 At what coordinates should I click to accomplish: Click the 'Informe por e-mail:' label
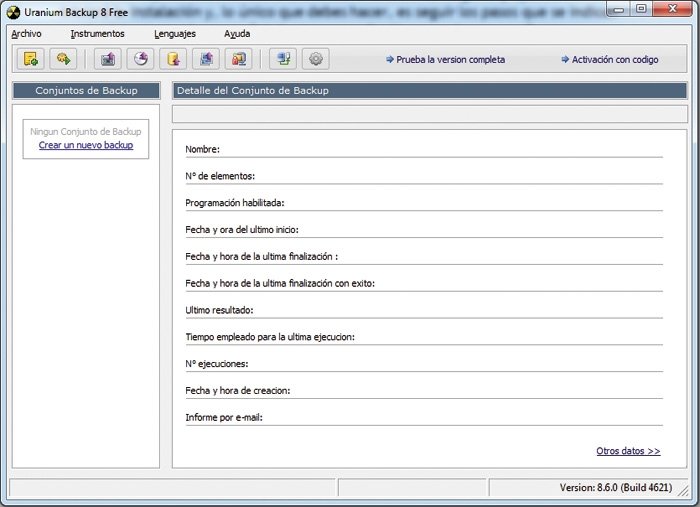224,417
